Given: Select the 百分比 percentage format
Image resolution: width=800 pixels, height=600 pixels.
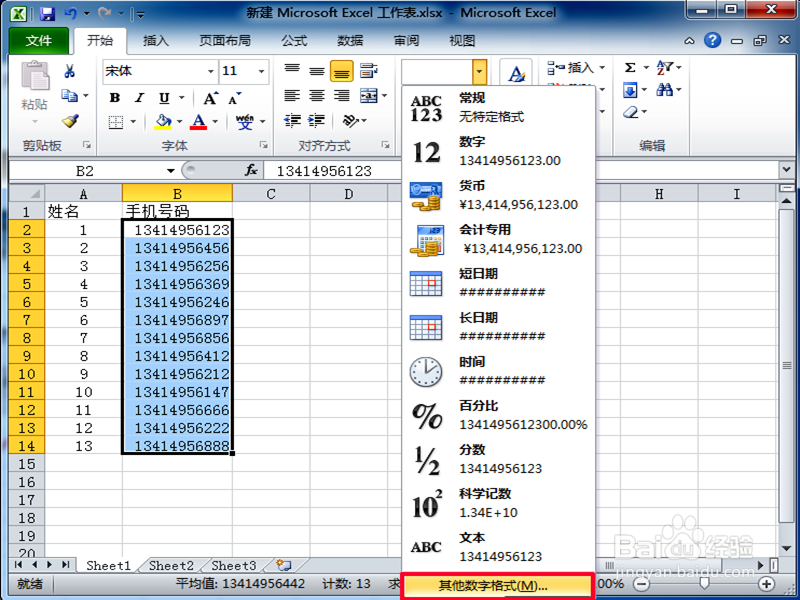Looking at the screenshot, I should coord(498,415).
